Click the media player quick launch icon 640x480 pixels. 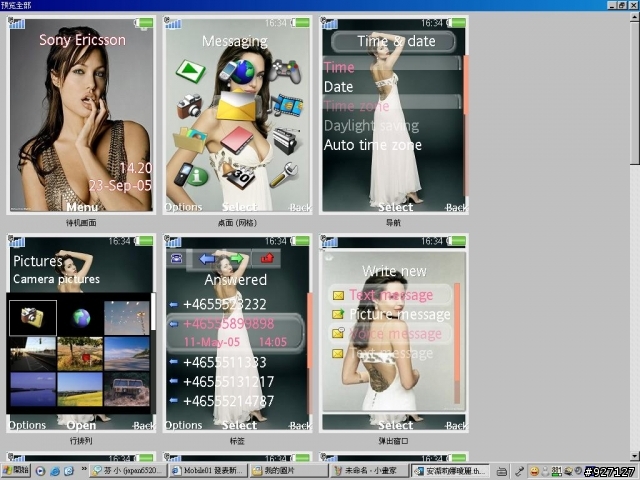point(40,471)
